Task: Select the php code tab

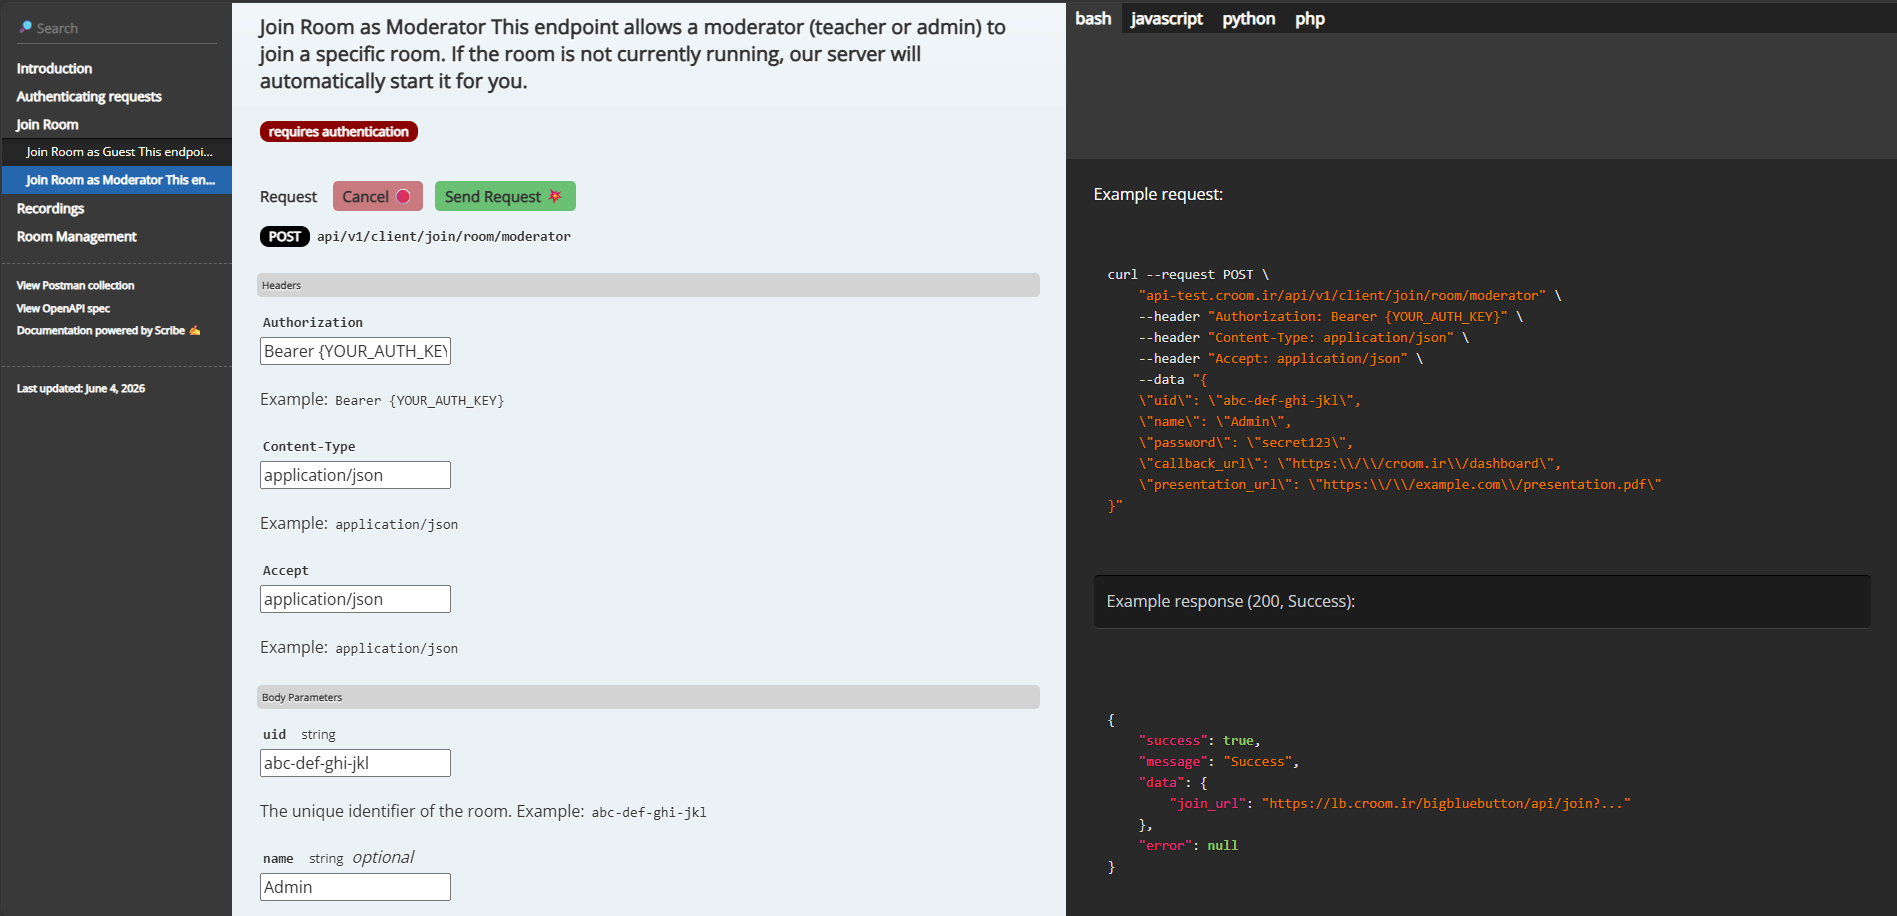Action: [x=1310, y=18]
